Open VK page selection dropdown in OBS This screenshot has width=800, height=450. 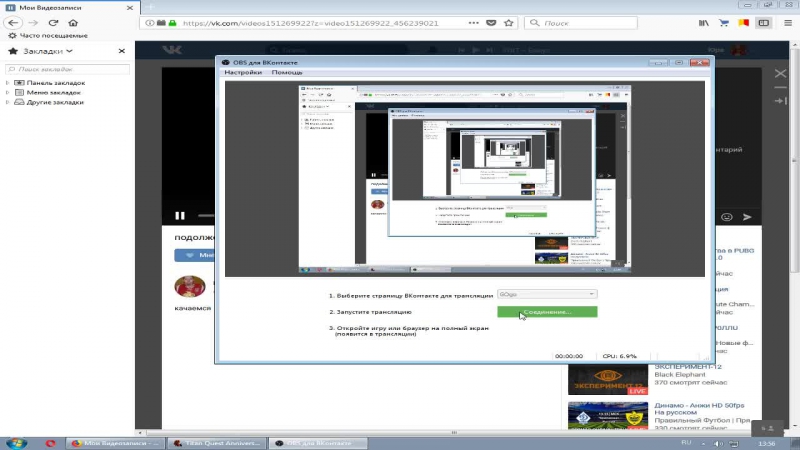[x=547, y=294]
